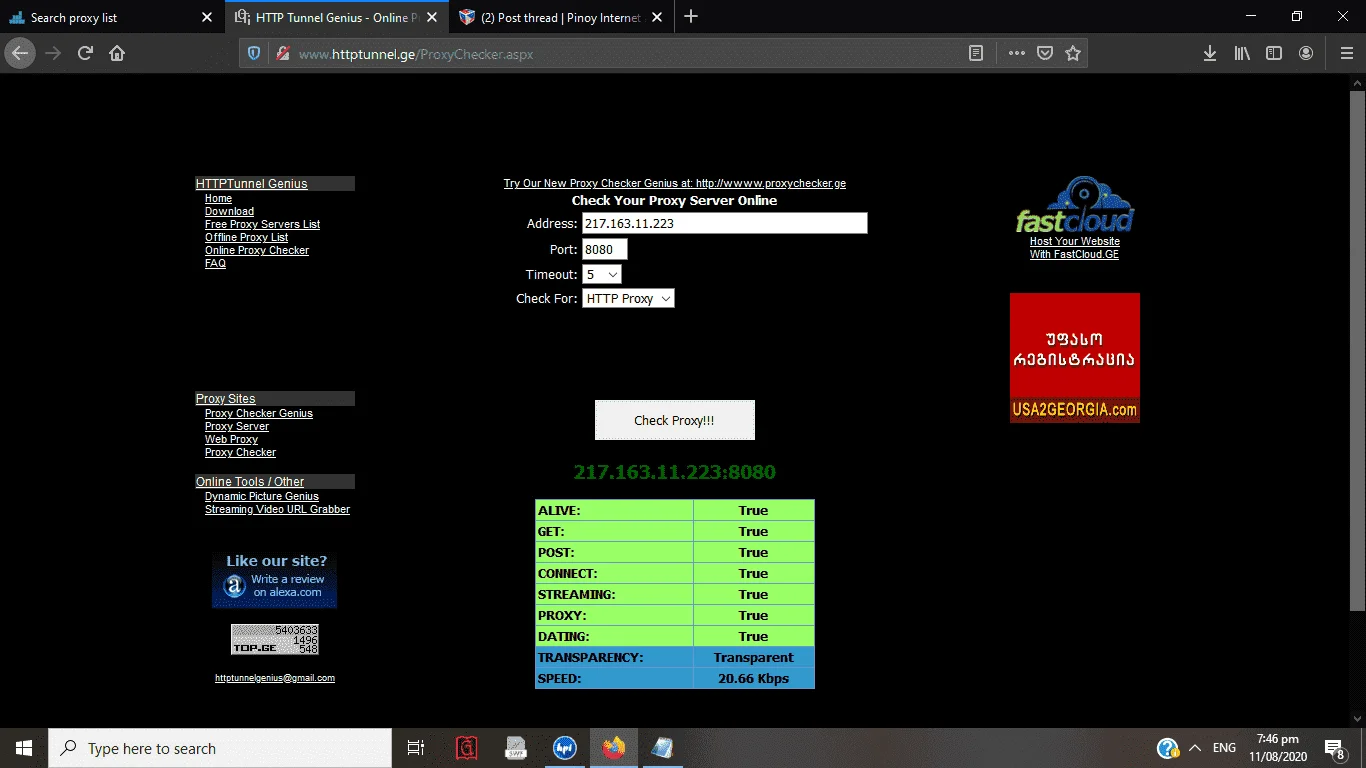The width and height of the screenshot is (1366, 768).
Task: Click the 20.66 Kbps speed value
Action: [753, 679]
